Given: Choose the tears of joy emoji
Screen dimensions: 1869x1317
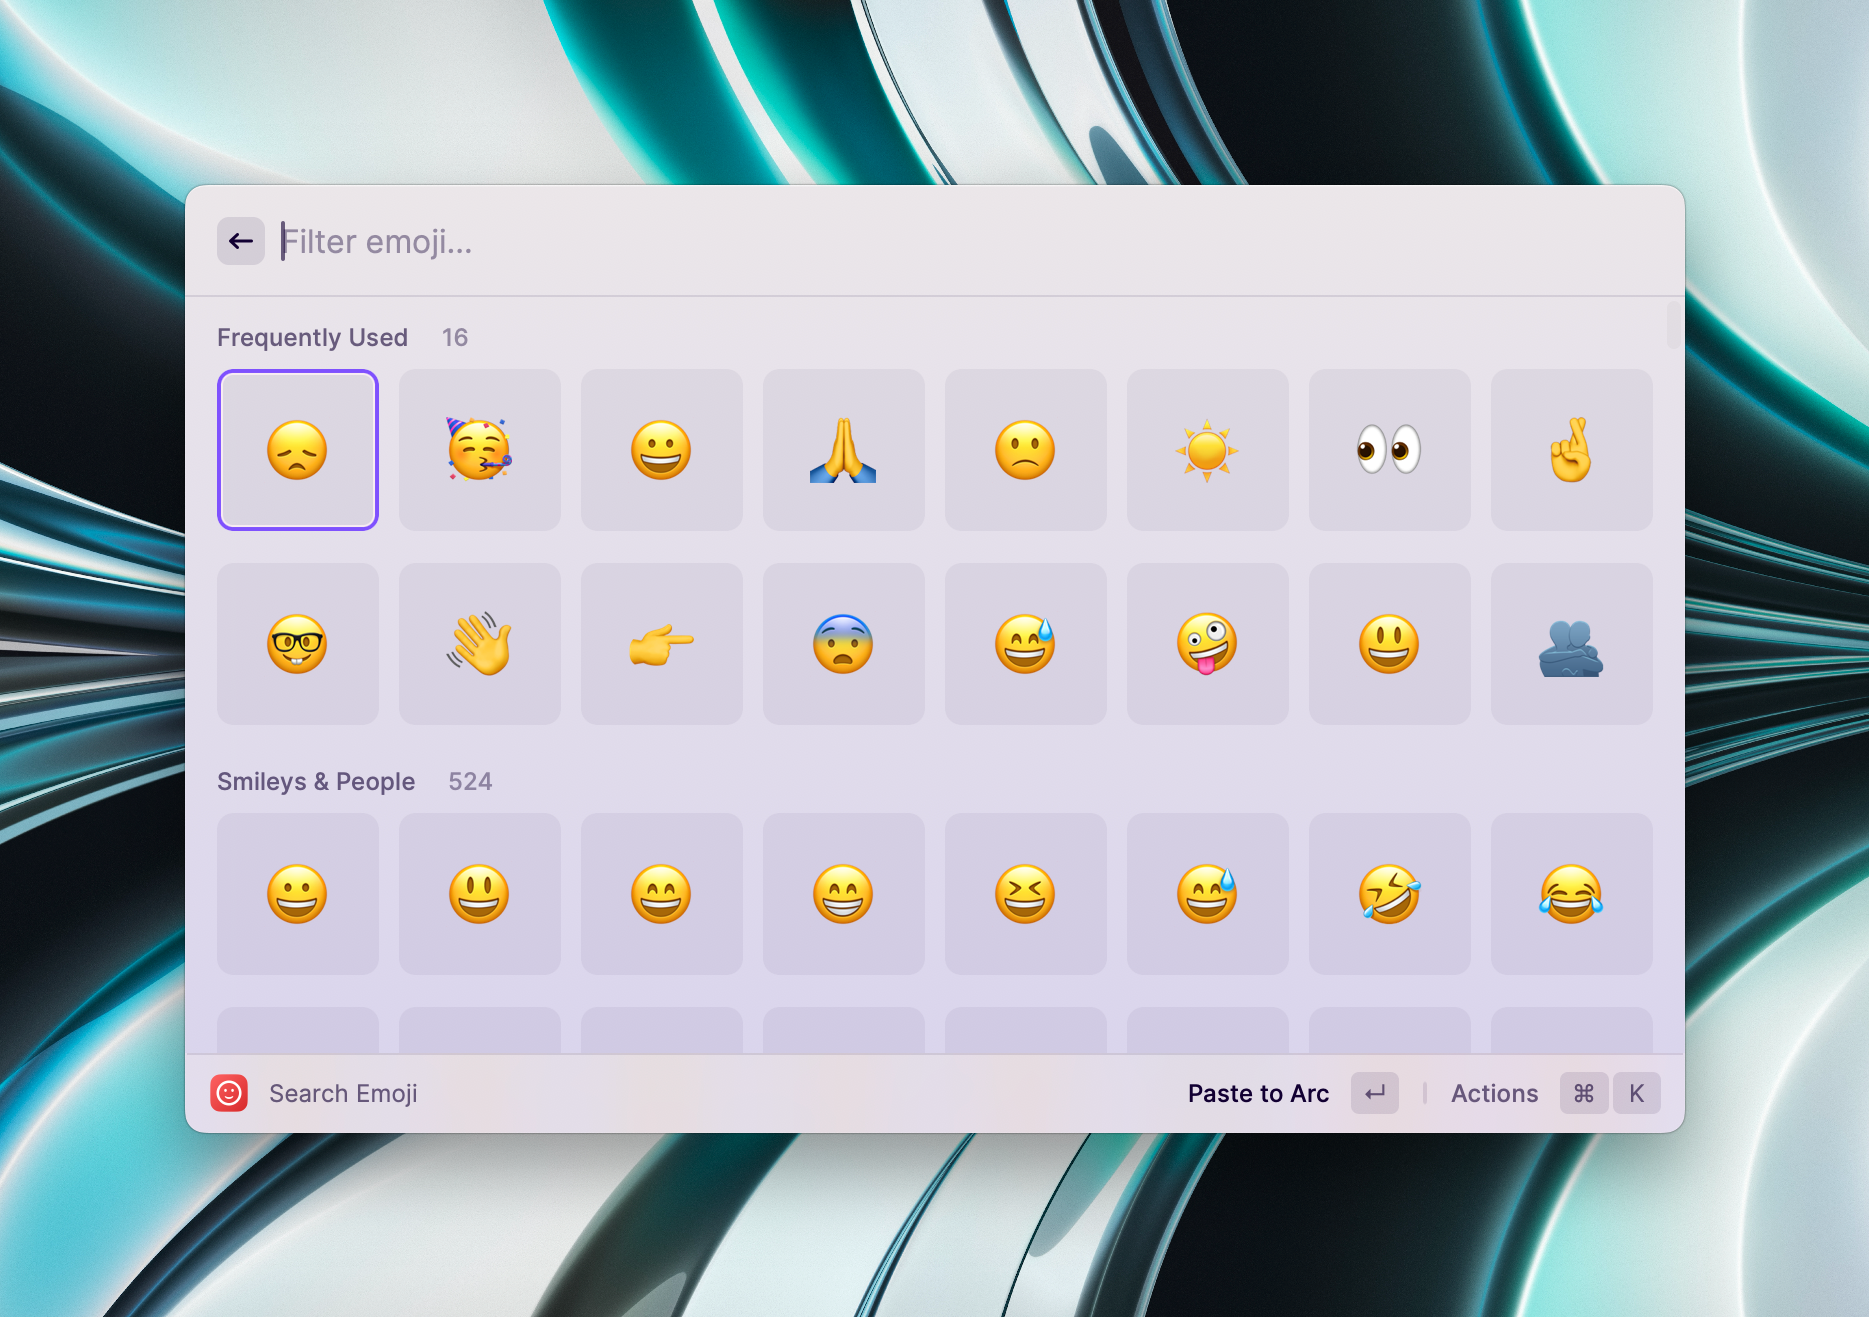Looking at the screenshot, I should coord(1572,894).
